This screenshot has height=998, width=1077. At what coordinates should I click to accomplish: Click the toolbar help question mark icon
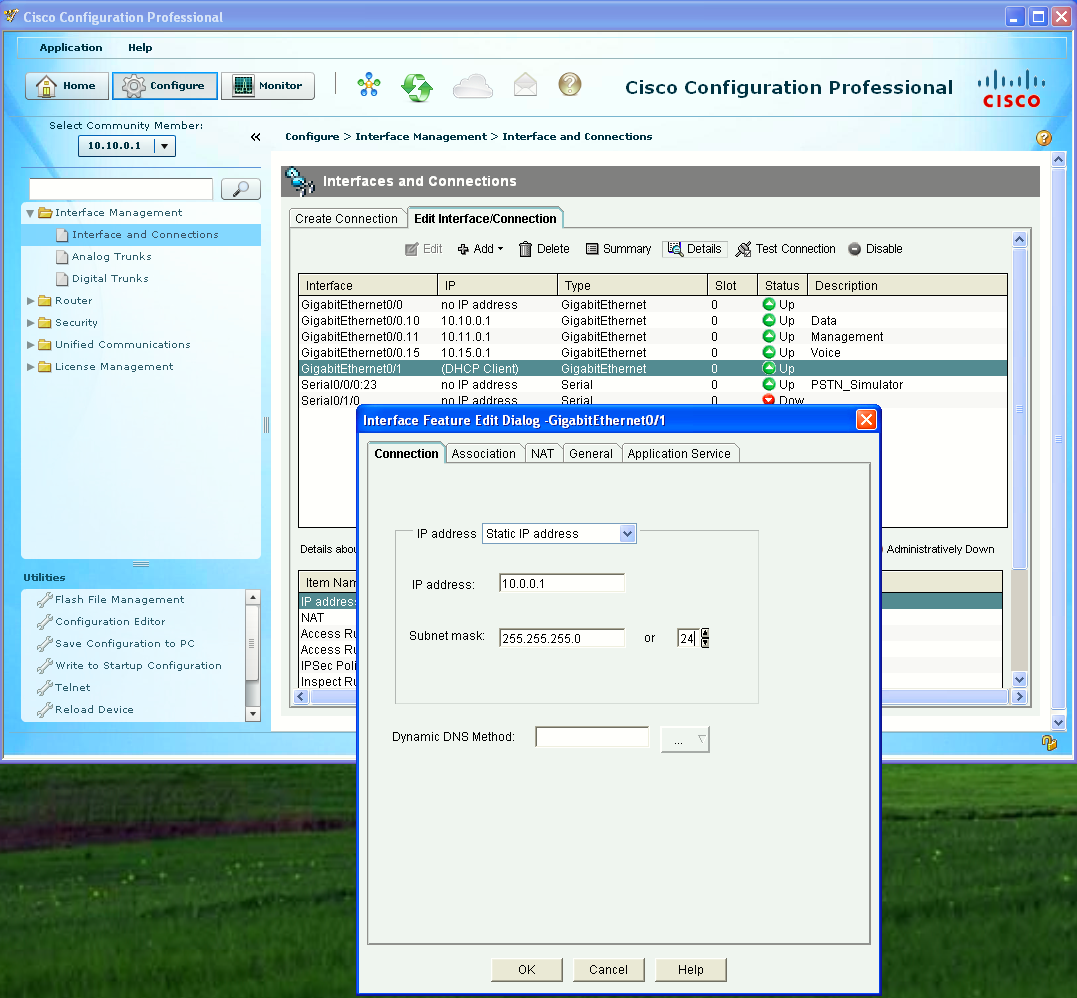569,84
